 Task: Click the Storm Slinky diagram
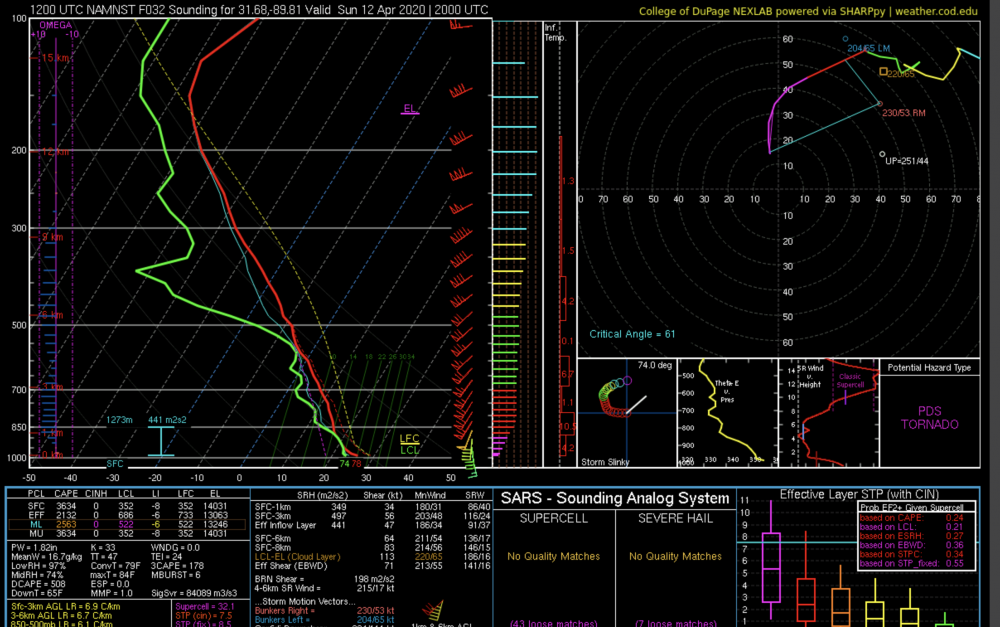[627, 413]
